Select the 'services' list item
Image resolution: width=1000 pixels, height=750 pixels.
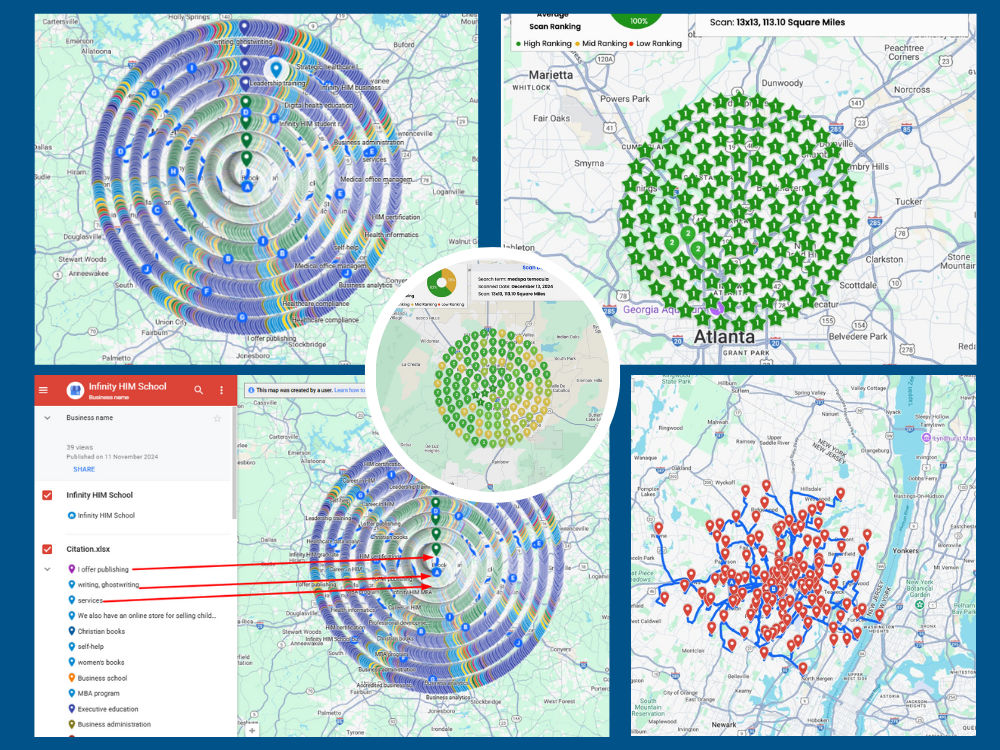pos(90,600)
